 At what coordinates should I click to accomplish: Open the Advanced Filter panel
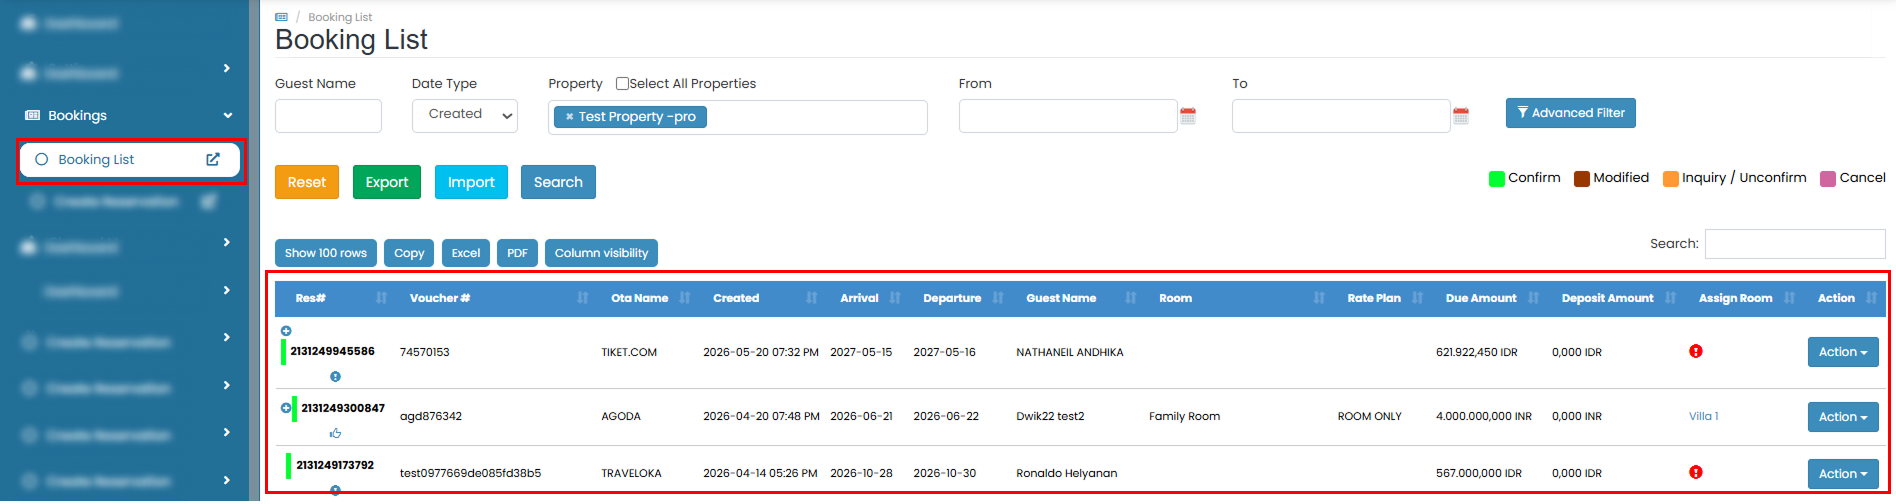(x=1571, y=113)
